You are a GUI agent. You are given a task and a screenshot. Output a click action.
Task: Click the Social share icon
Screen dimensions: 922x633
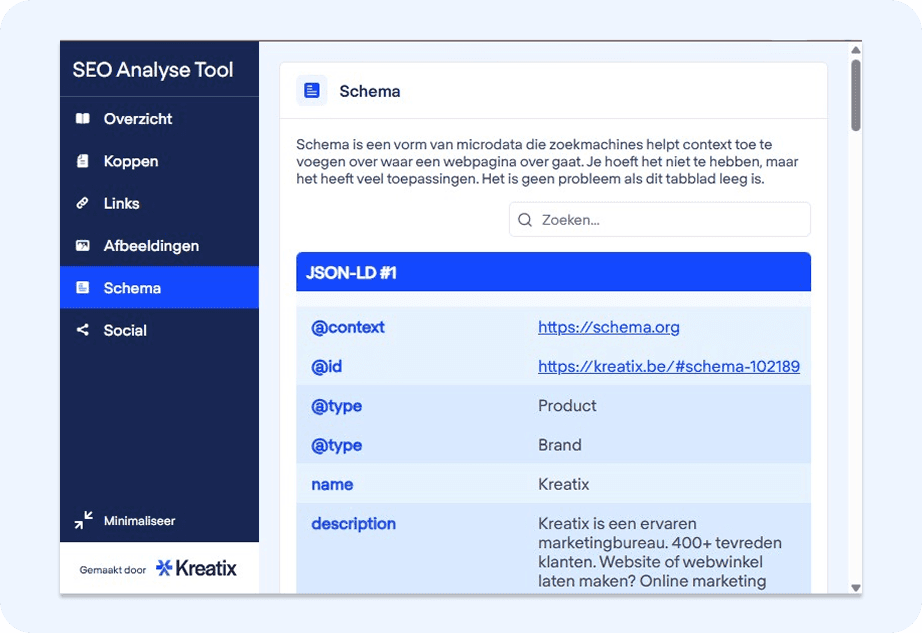click(83, 330)
